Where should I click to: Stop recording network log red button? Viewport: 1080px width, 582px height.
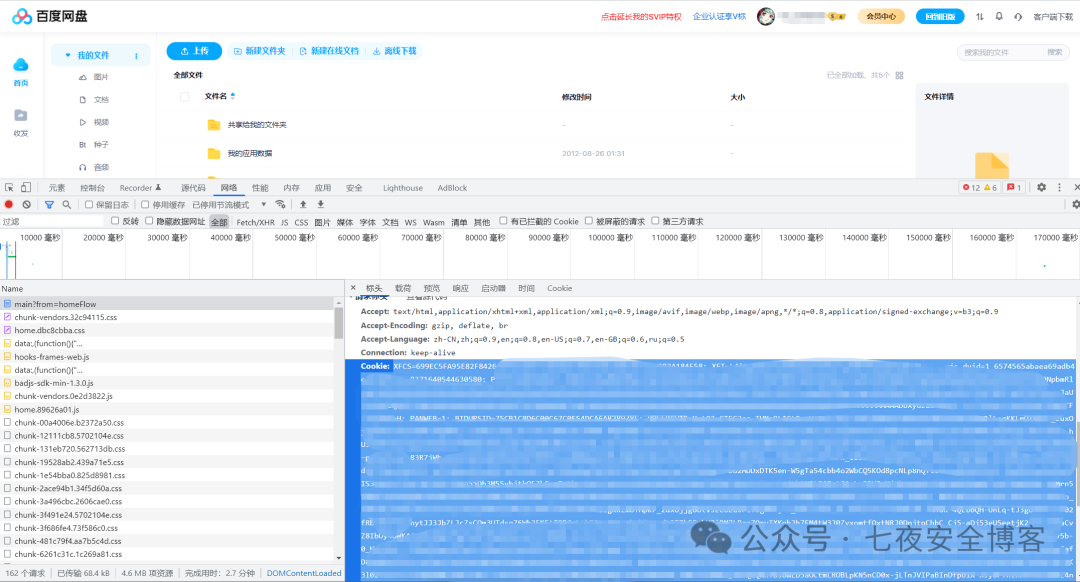tap(9, 205)
